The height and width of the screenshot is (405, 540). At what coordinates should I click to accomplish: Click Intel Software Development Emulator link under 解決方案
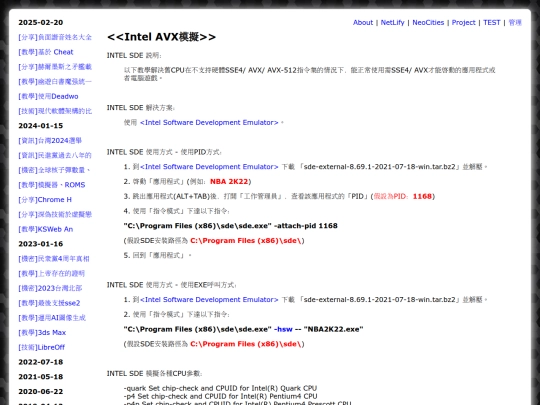pyautogui.click(x=209, y=123)
